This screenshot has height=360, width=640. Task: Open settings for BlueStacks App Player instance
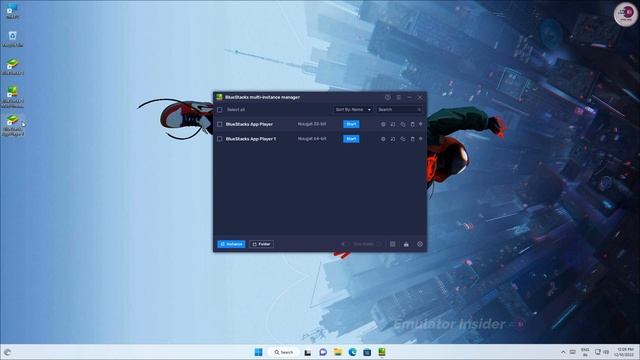(x=383, y=124)
